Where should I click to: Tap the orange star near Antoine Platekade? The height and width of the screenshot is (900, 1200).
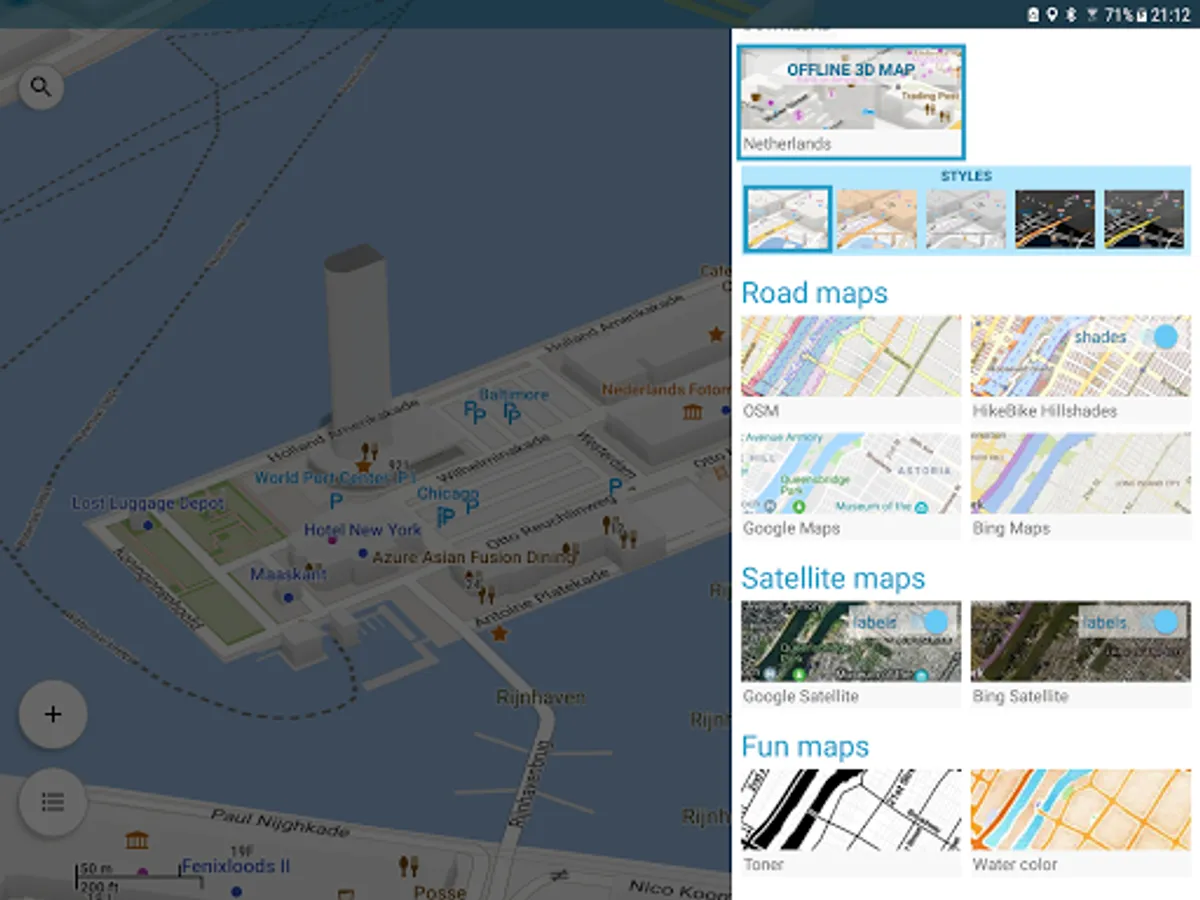click(x=499, y=633)
